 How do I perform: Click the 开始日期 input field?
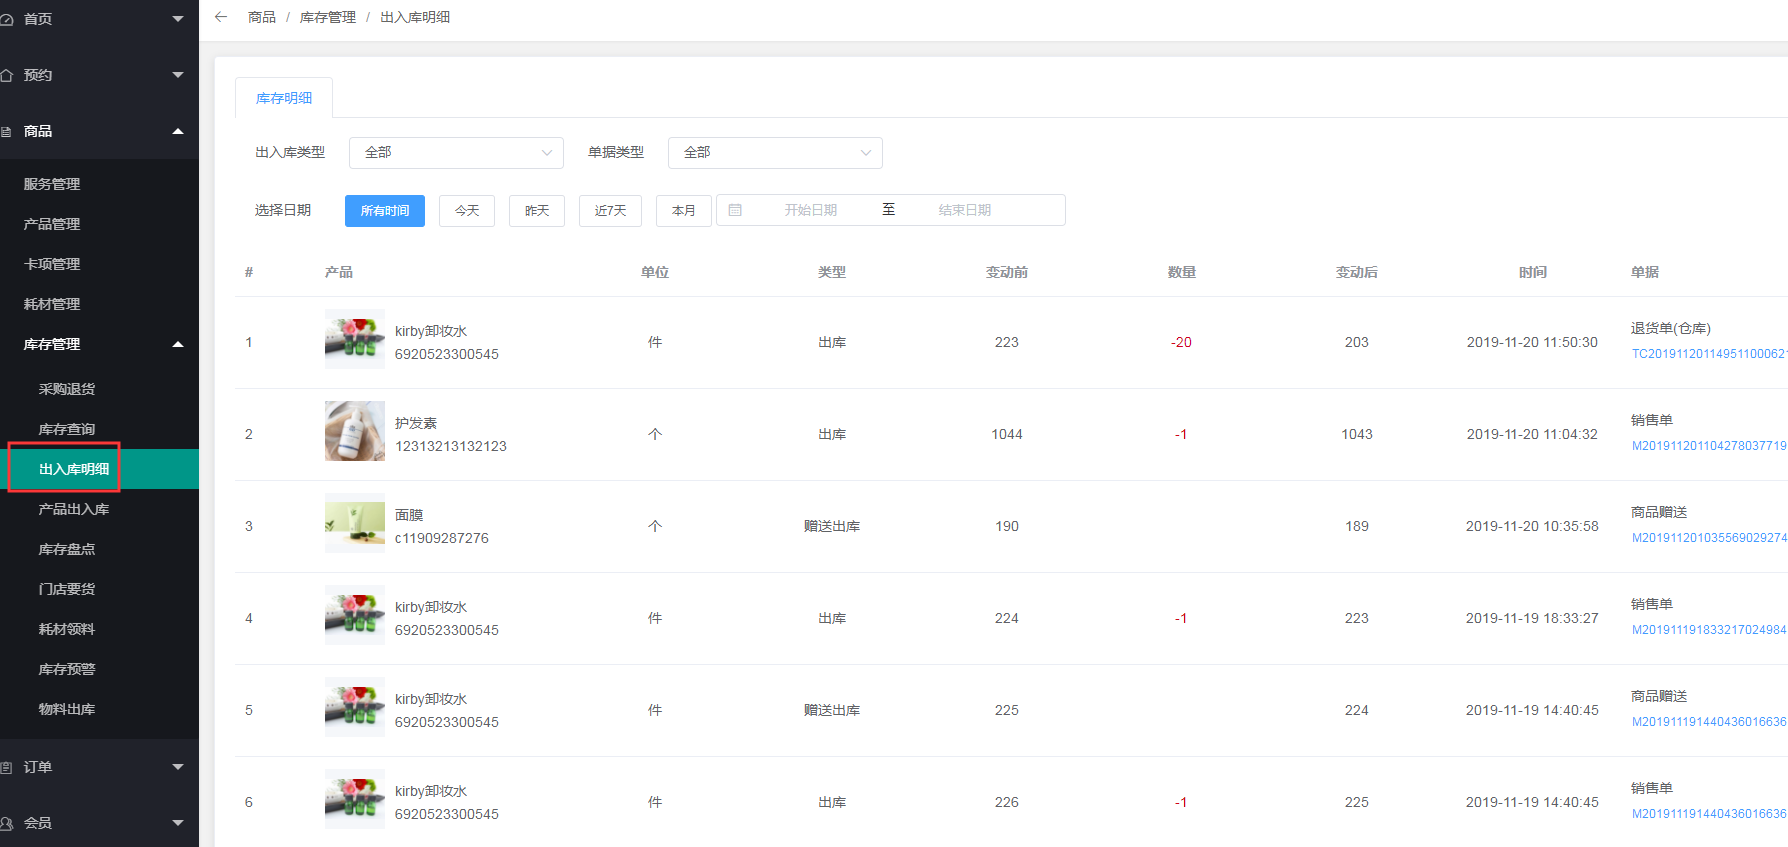pyautogui.click(x=810, y=210)
